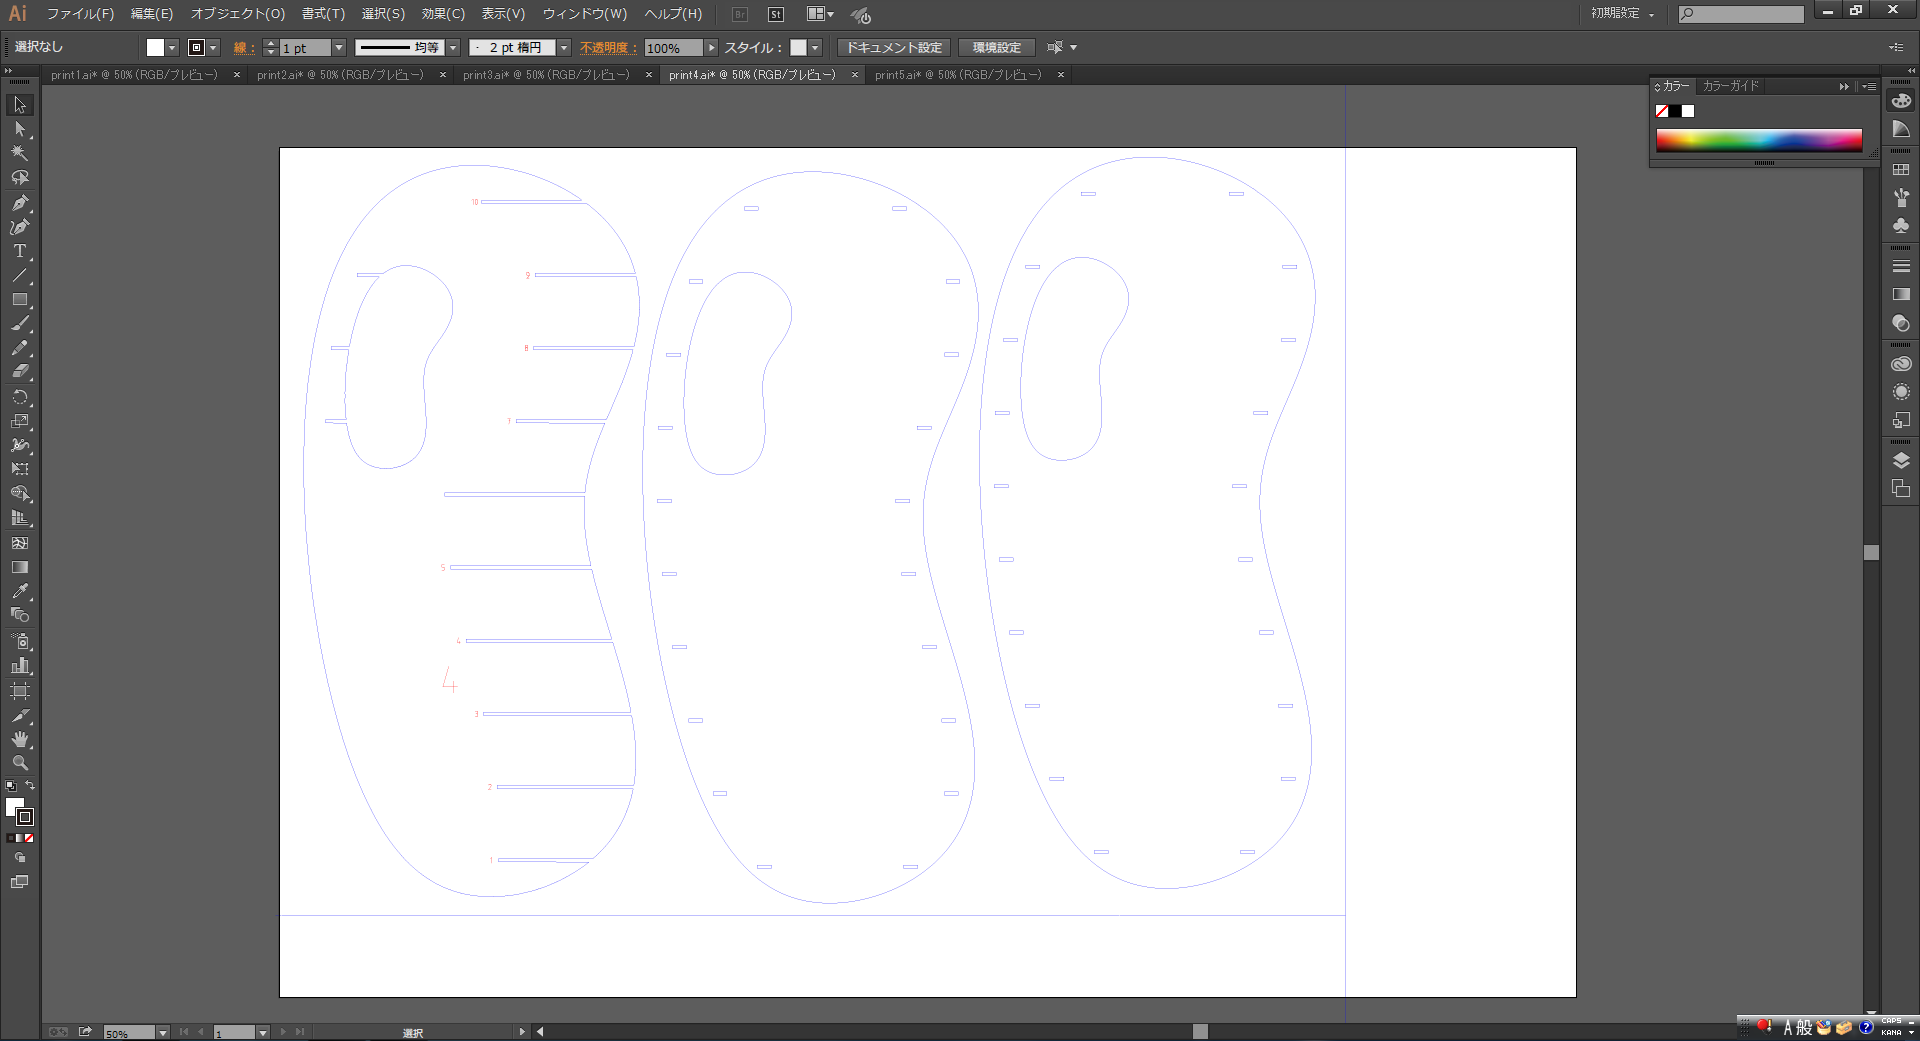Select the Rectangle tool
Image resolution: width=1920 pixels, height=1041 pixels.
(x=20, y=299)
